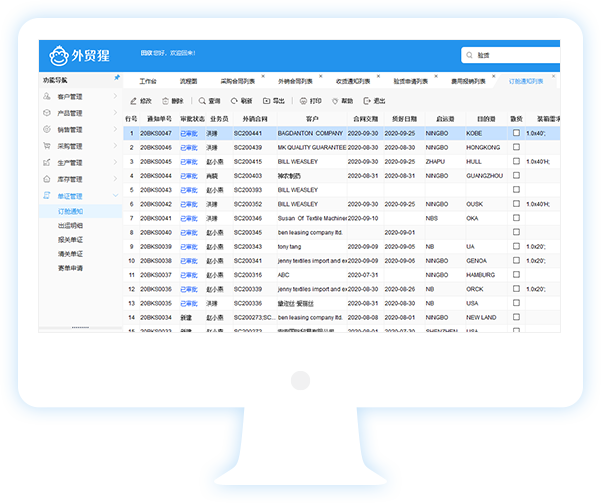Click 已审批 link in row 20BKS0038
Screen dimensions: 601x503
189,261
